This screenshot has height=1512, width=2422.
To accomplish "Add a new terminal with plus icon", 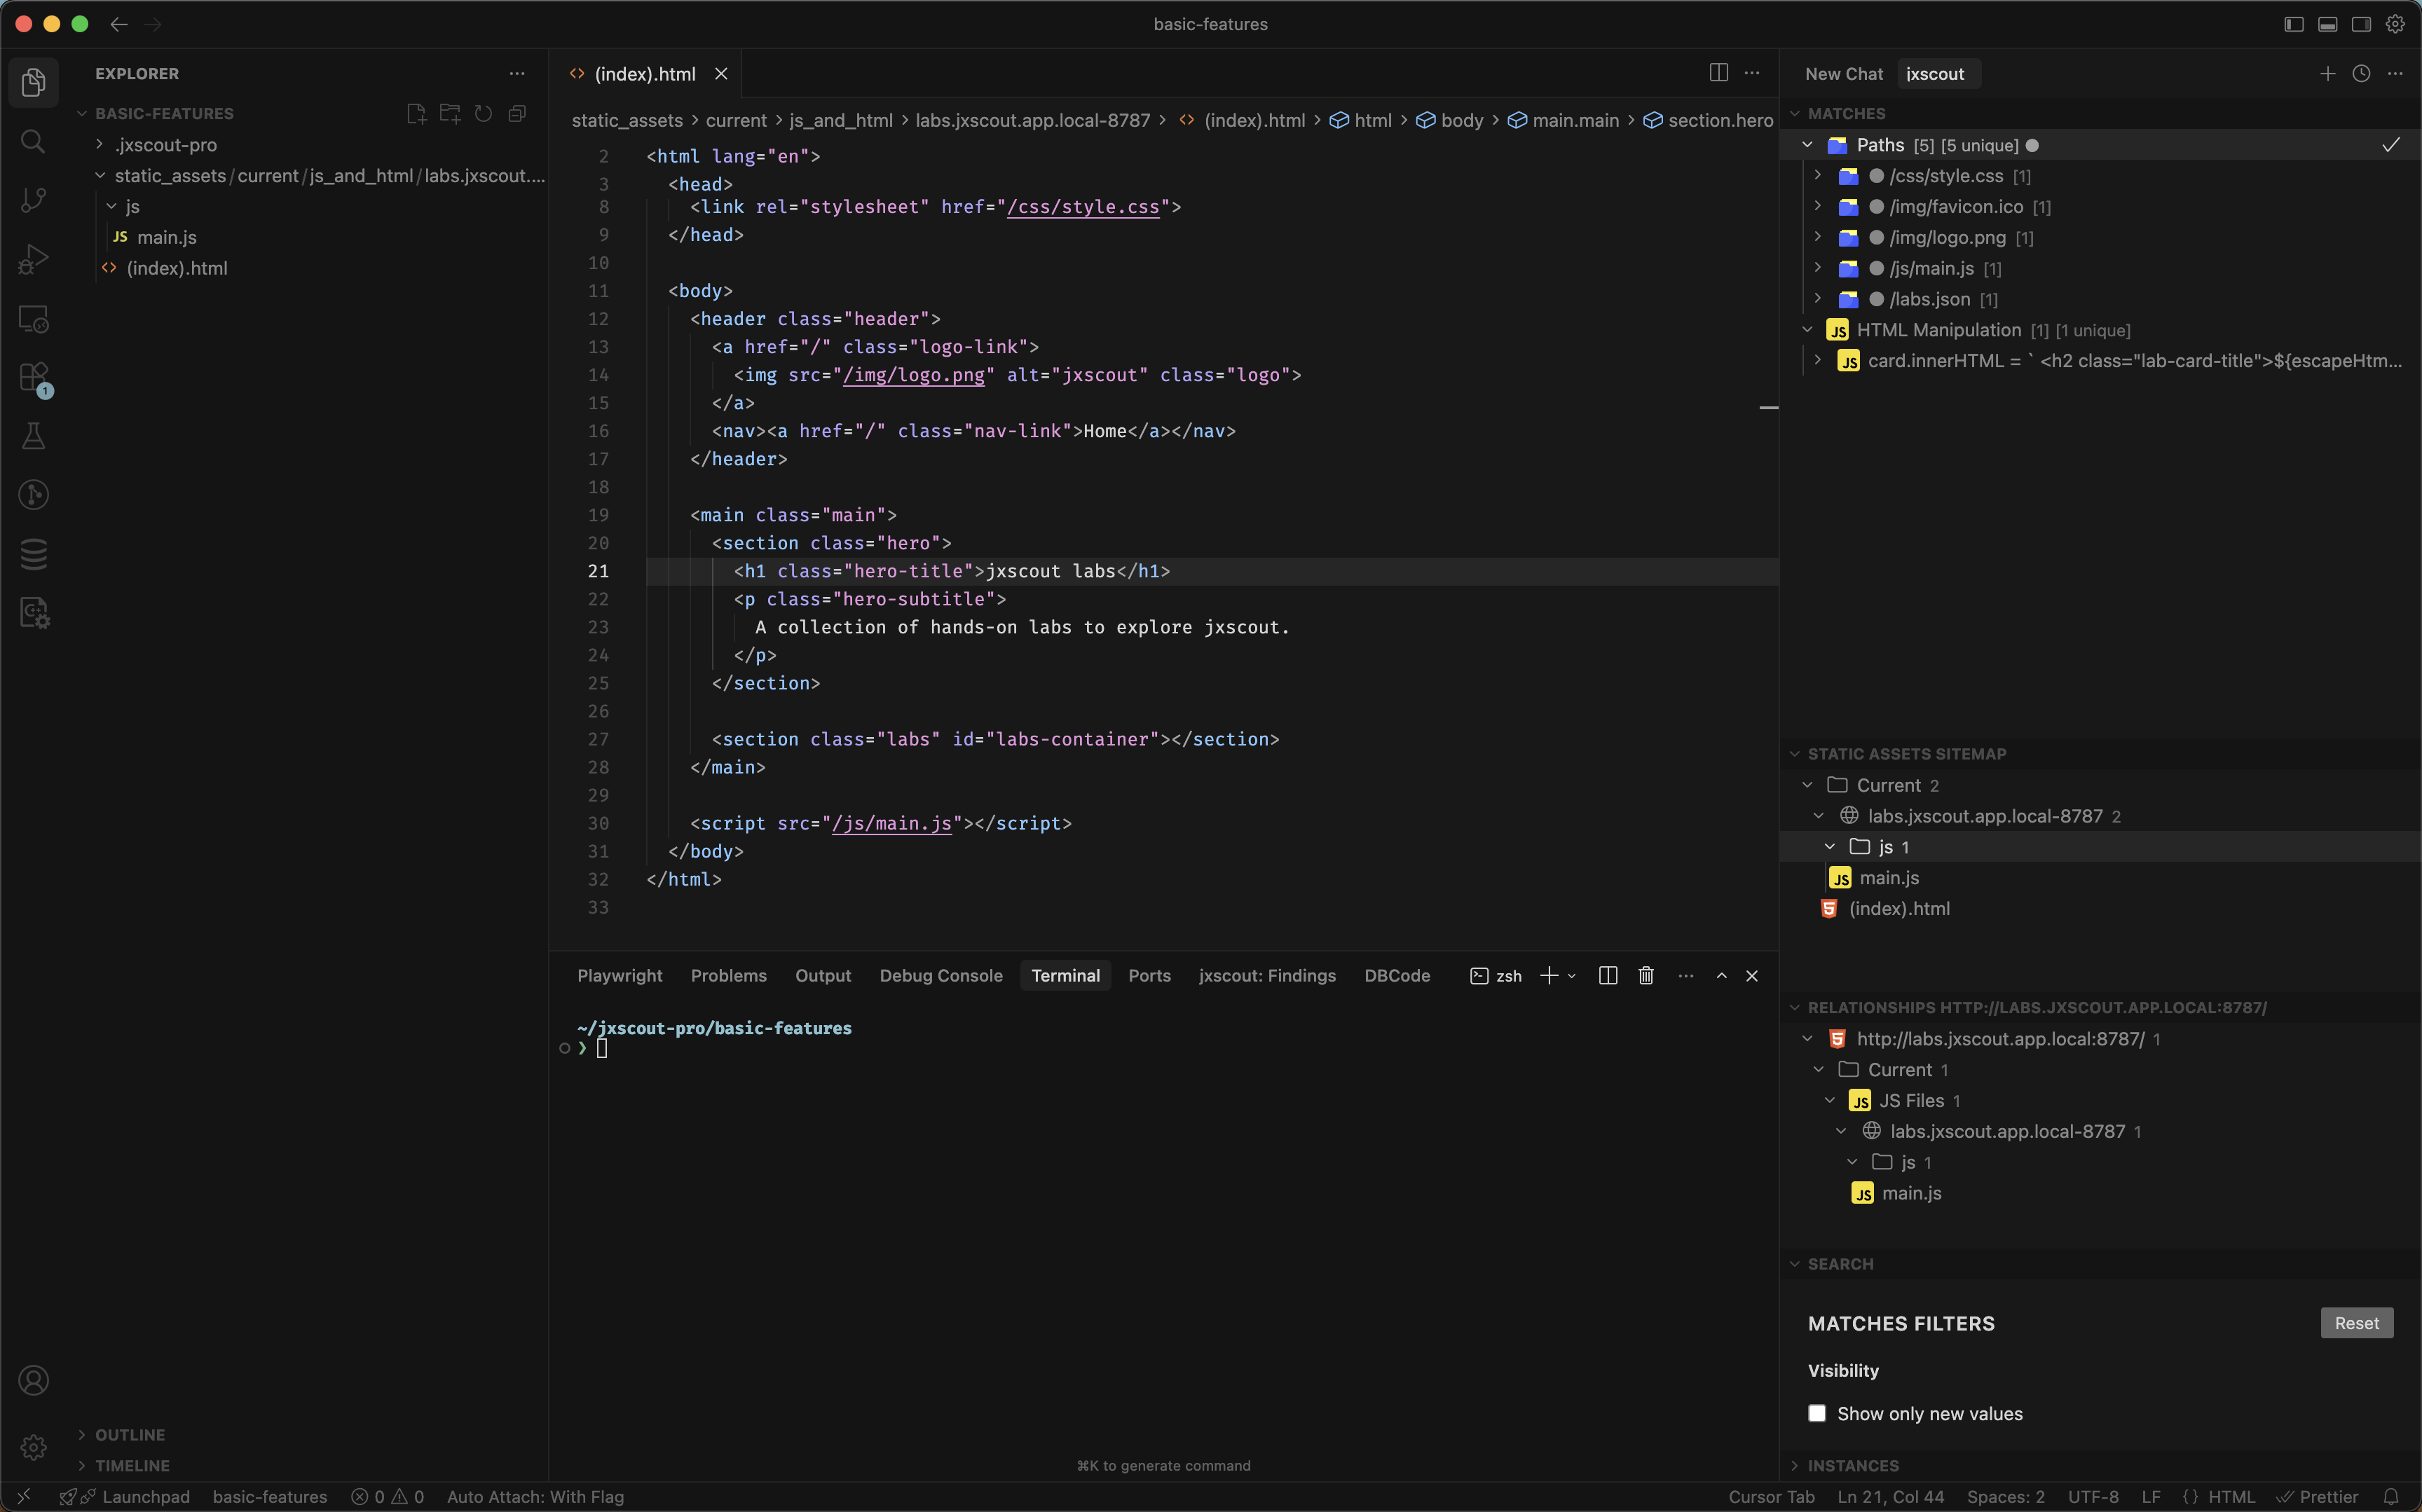I will [1549, 976].
